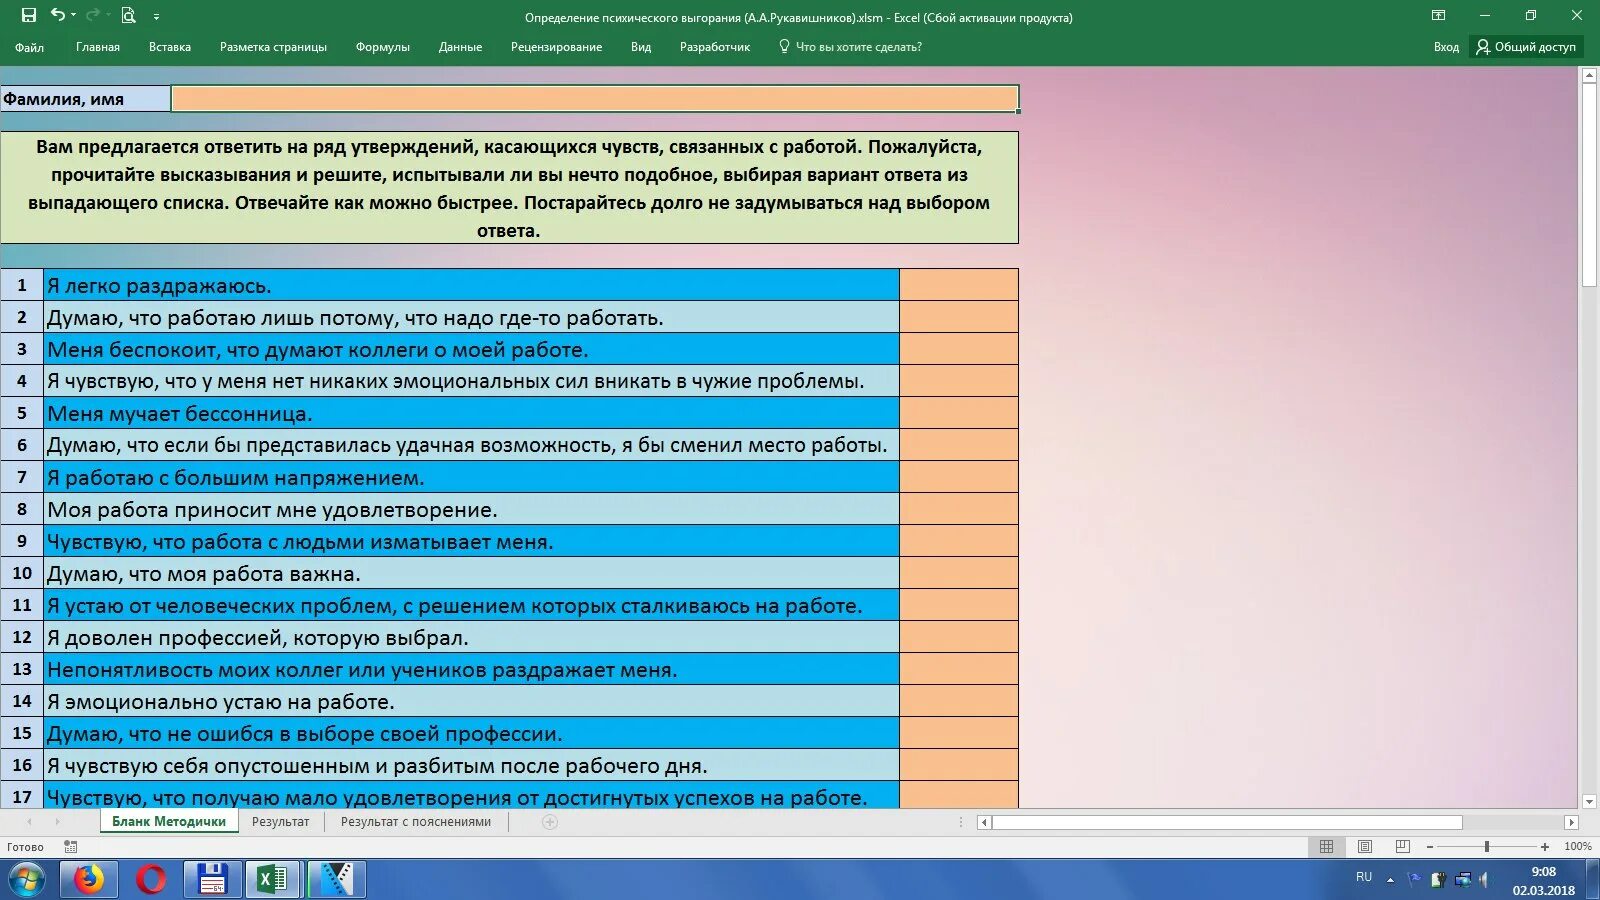Click the instructions text box 'Вам предлагается ответить'
This screenshot has width=1600, height=900.
click(509, 188)
